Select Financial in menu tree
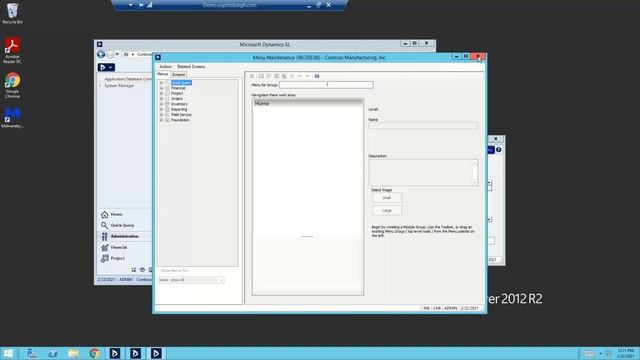 (x=178, y=88)
